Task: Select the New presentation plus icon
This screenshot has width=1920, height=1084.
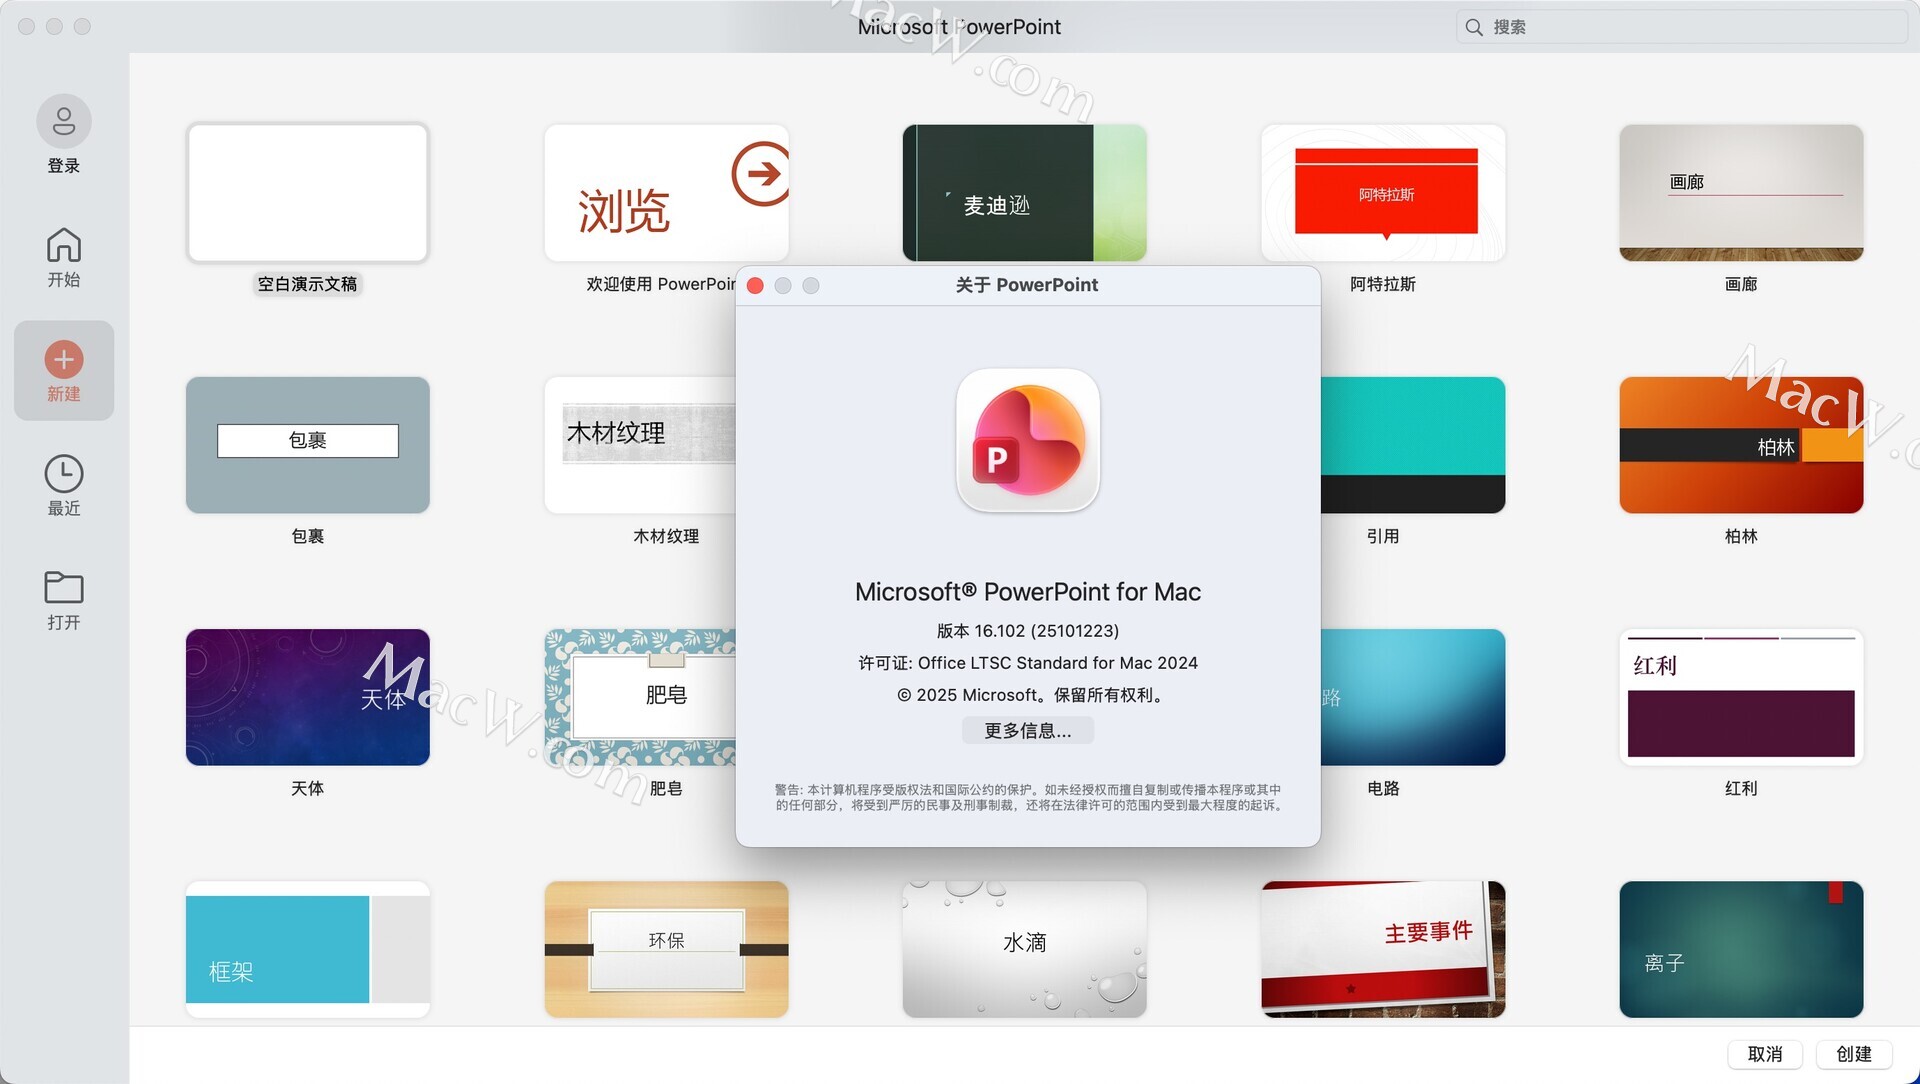Action: [x=64, y=359]
